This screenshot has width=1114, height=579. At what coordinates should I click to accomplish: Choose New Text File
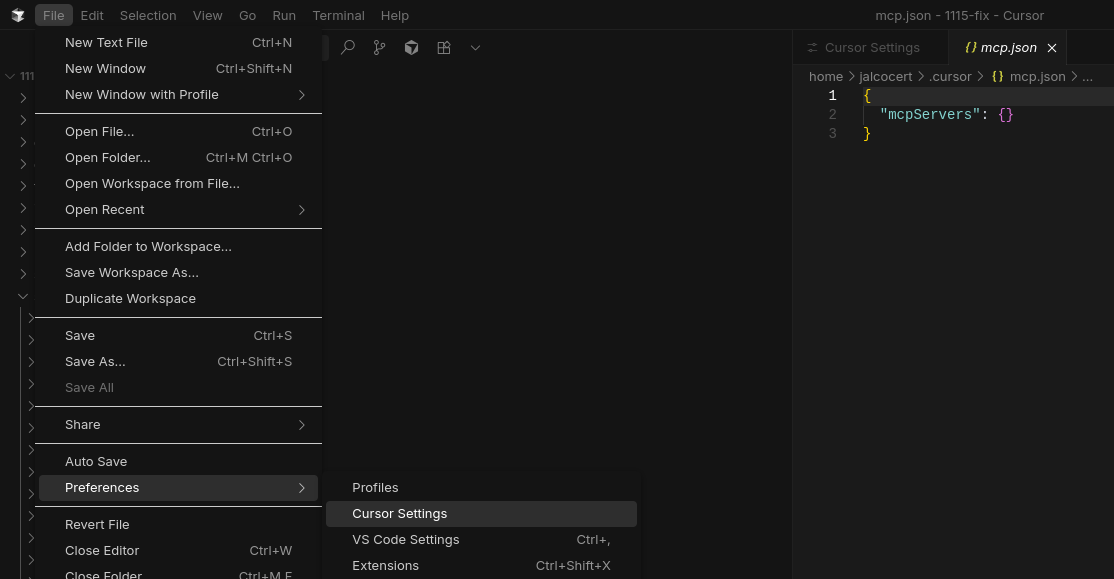178,43
